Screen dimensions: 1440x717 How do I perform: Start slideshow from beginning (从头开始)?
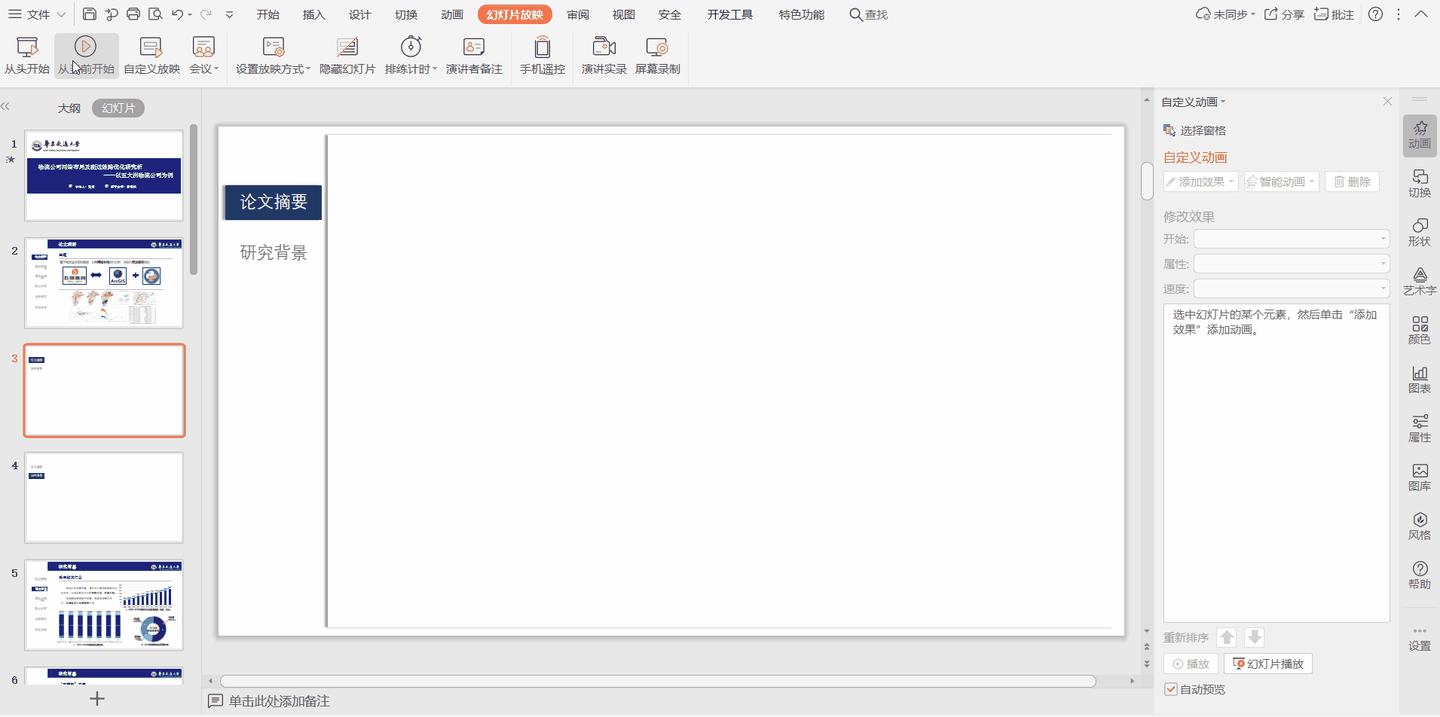coord(27,56)
